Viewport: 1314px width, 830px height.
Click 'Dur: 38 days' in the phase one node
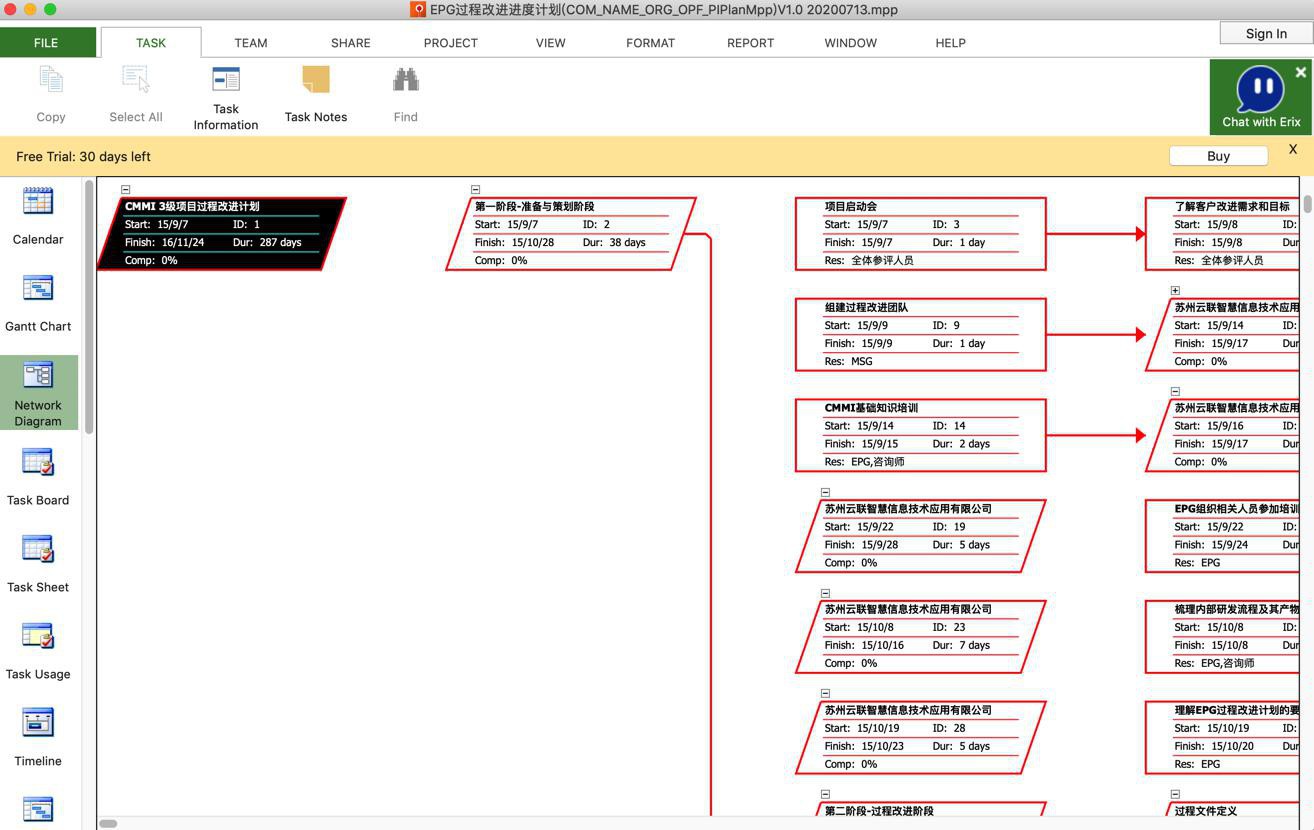point(614,242)
